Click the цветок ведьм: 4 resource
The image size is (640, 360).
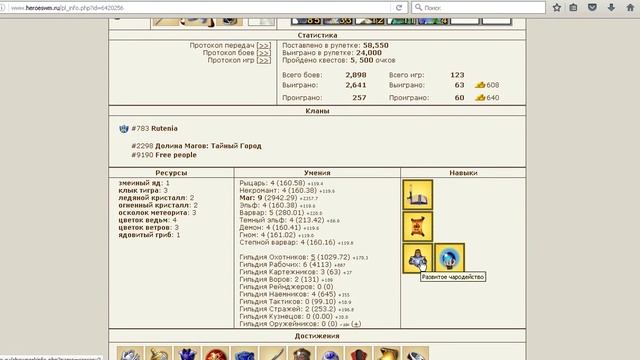[148, 220]
